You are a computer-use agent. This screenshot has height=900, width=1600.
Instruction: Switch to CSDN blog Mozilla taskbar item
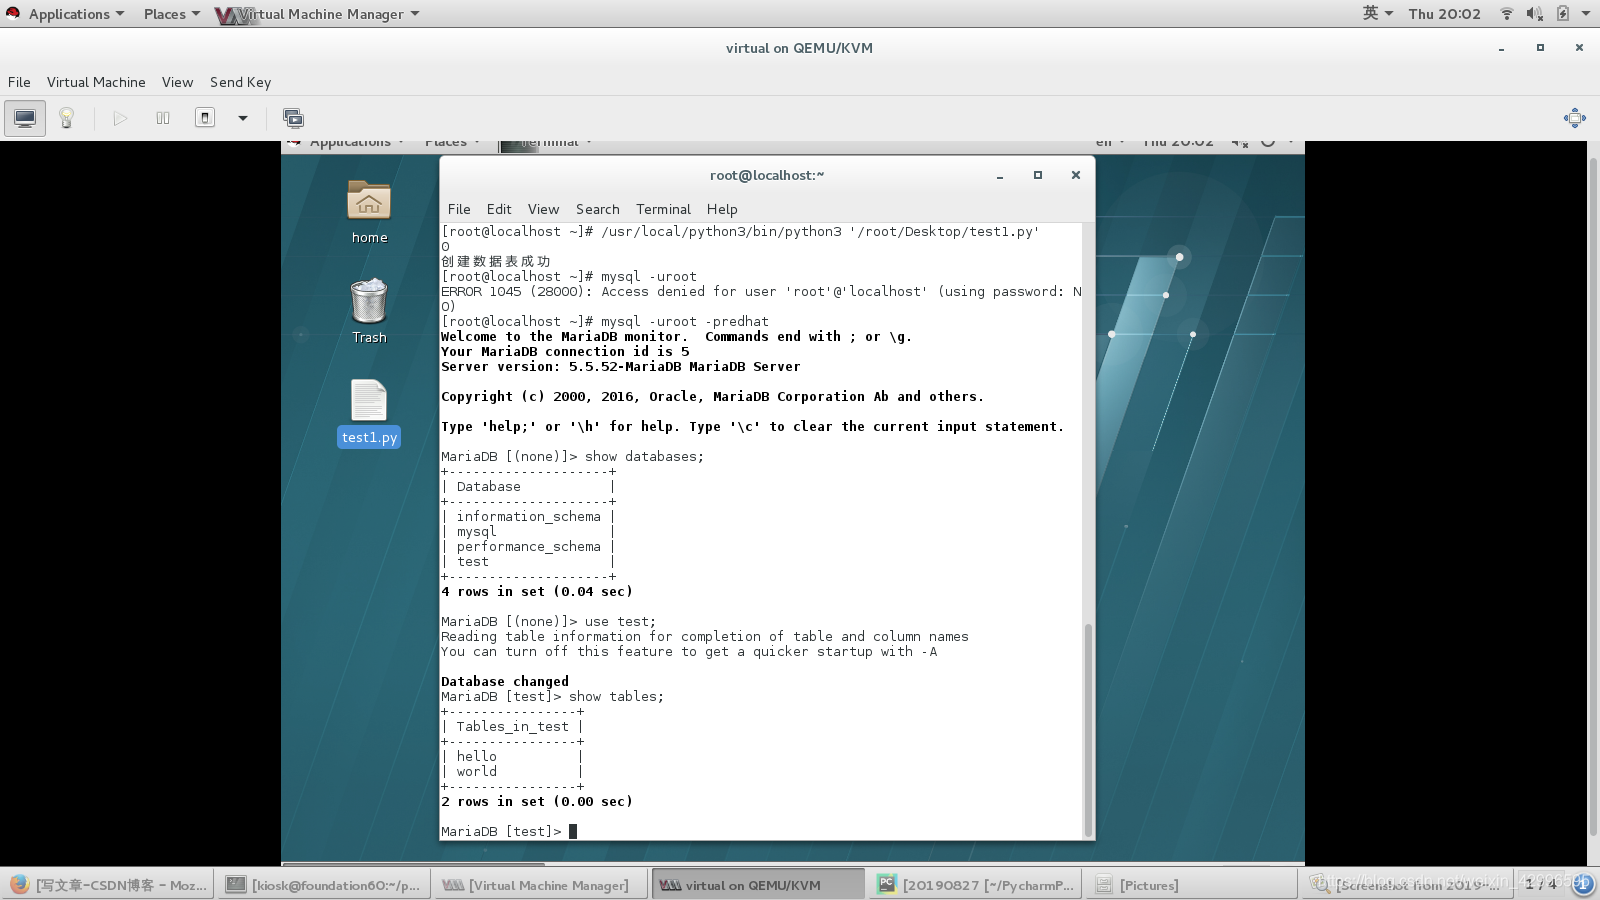(108, 885)
